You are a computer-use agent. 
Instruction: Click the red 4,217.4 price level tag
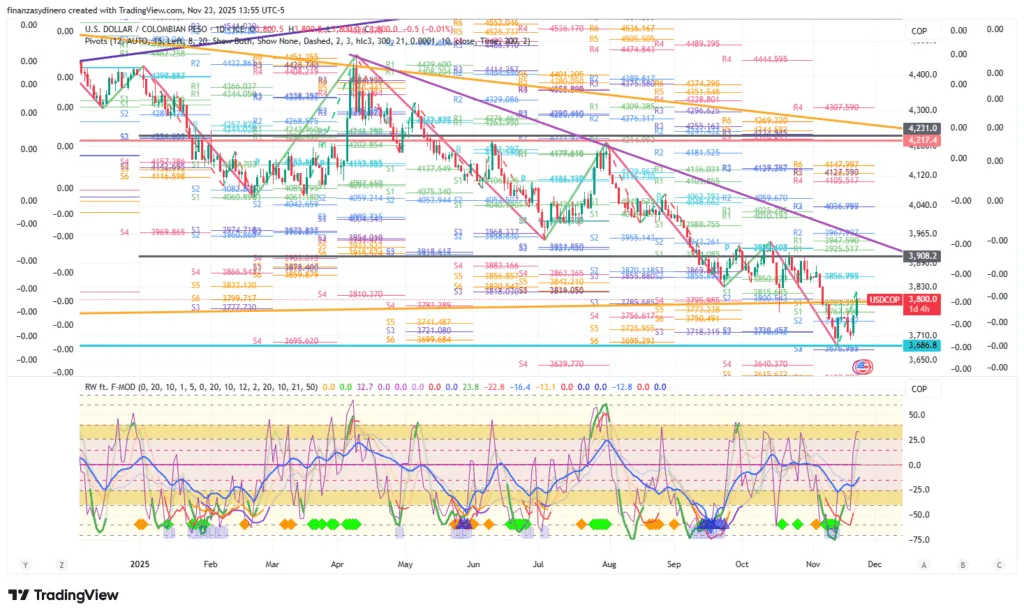pos(920,141)
